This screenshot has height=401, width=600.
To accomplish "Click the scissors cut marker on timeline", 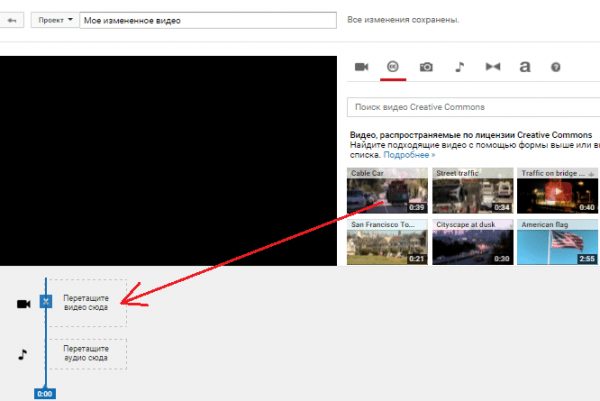I will point(46,302).
